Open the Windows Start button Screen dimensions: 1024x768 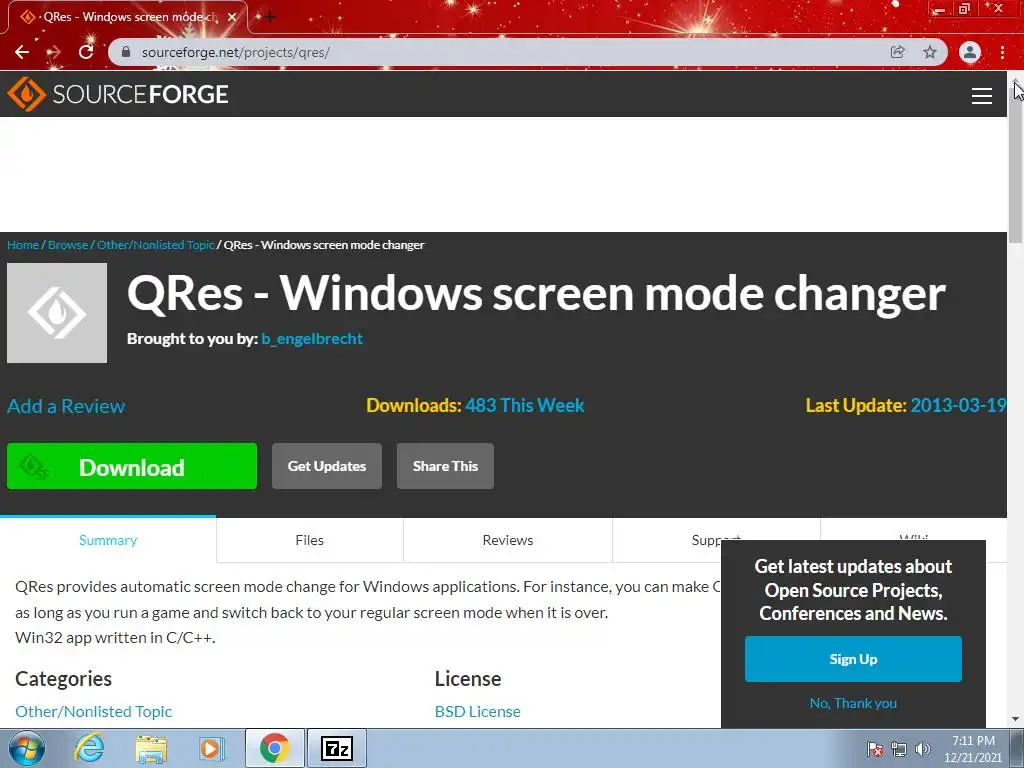25,748
